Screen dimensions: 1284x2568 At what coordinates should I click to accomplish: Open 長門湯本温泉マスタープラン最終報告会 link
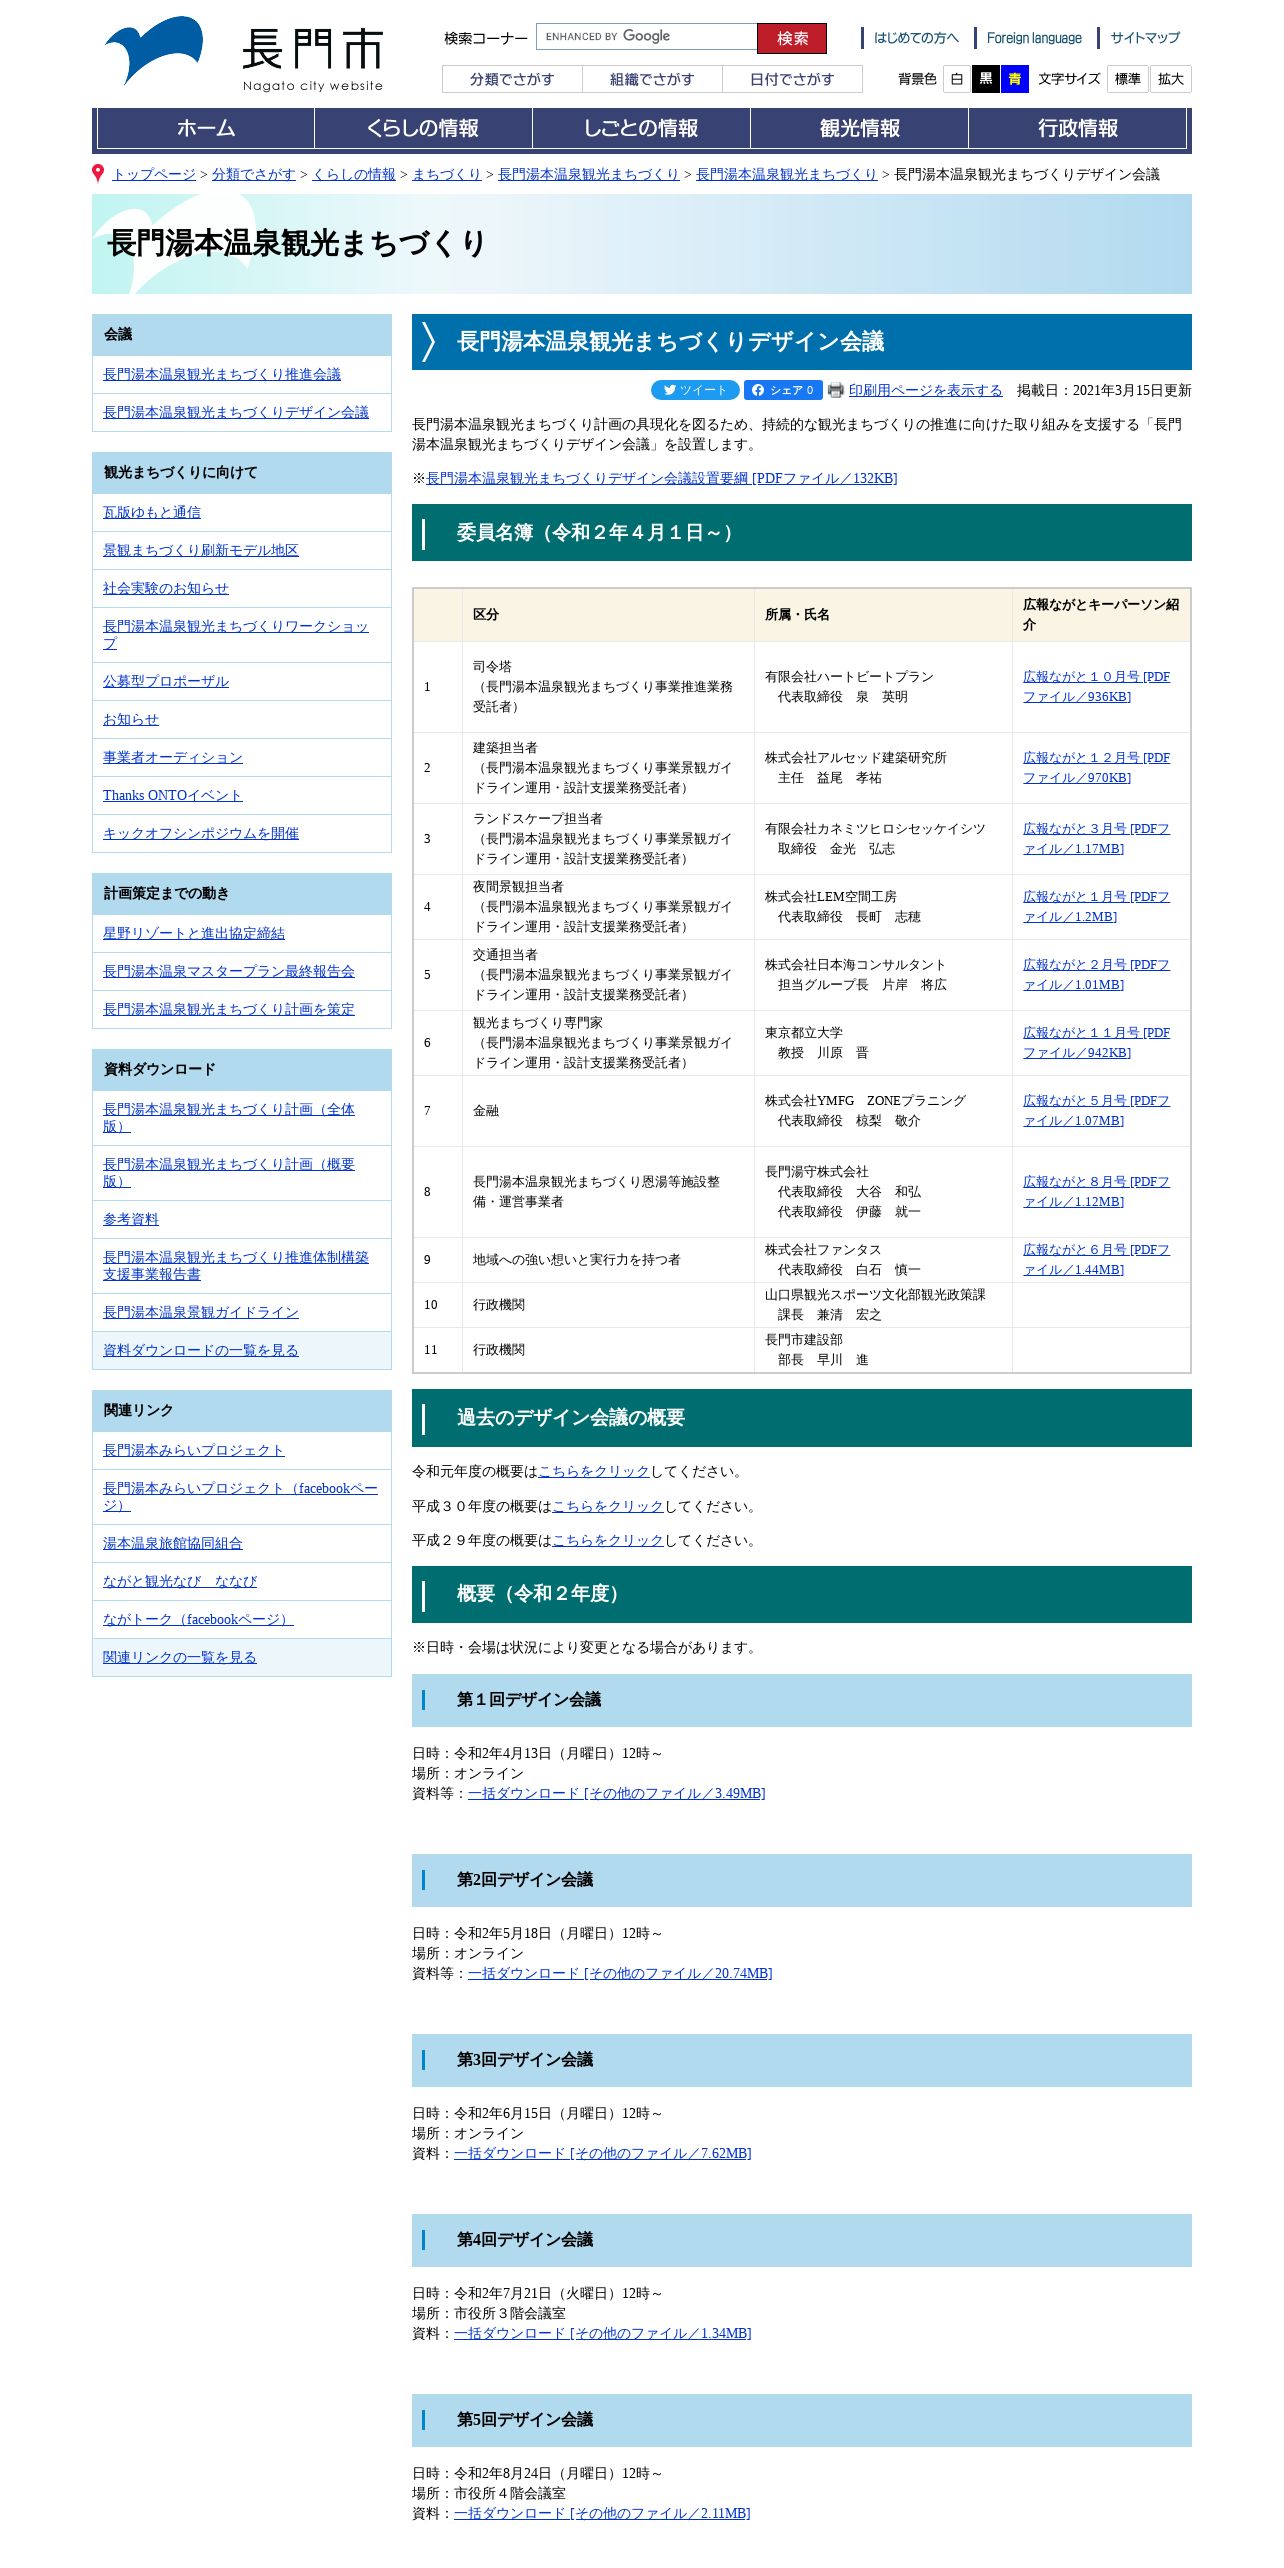point(229,971)
